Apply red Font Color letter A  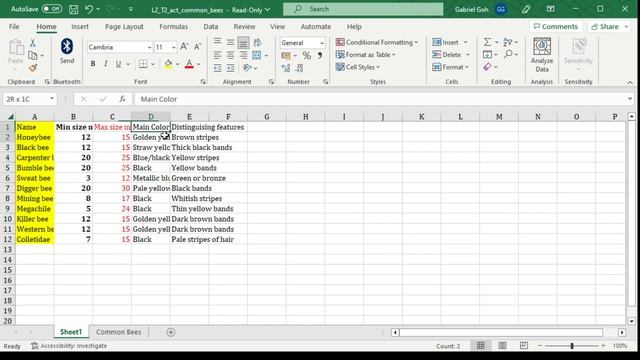pyautogui.click(x=189, y=64)
